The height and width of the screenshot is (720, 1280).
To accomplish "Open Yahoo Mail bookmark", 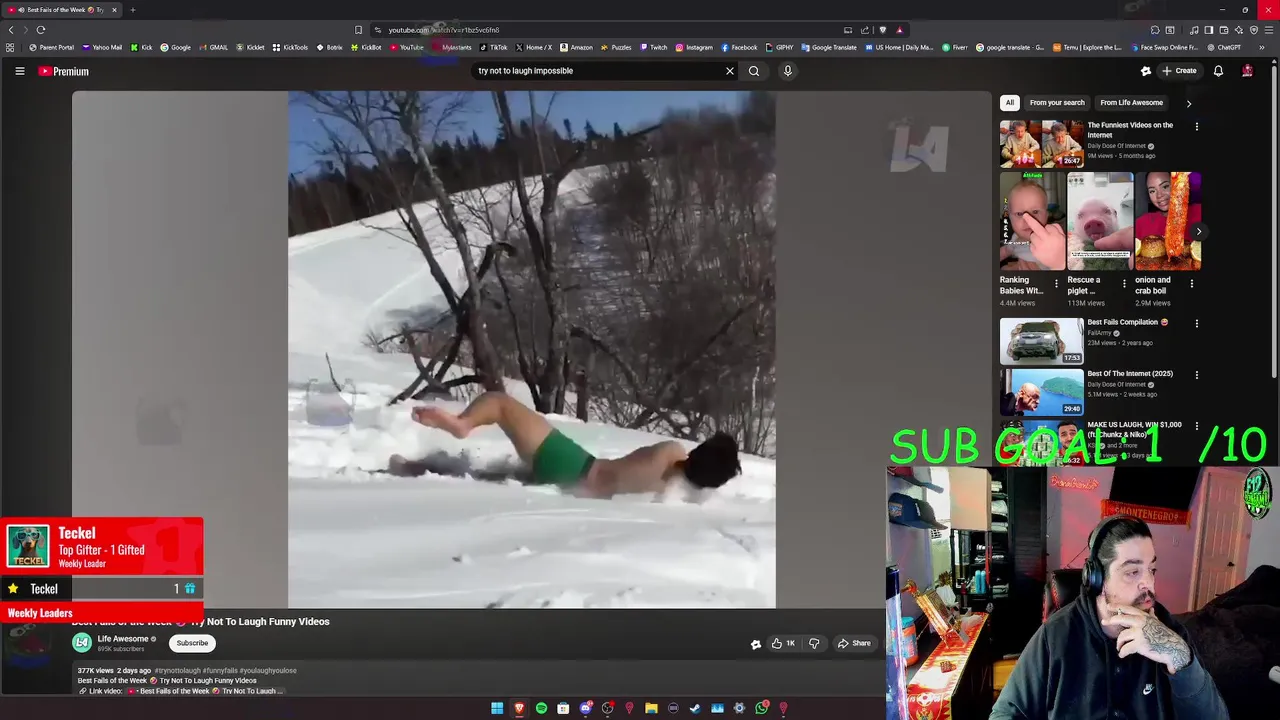I will (102, 47).
